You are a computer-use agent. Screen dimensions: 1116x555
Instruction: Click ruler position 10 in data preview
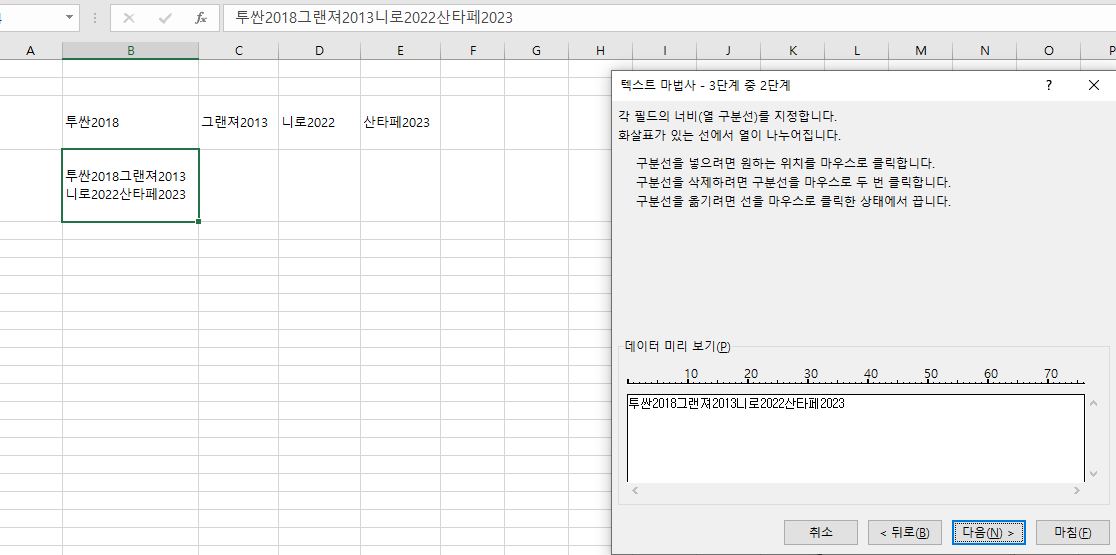(x=690, y=374)
